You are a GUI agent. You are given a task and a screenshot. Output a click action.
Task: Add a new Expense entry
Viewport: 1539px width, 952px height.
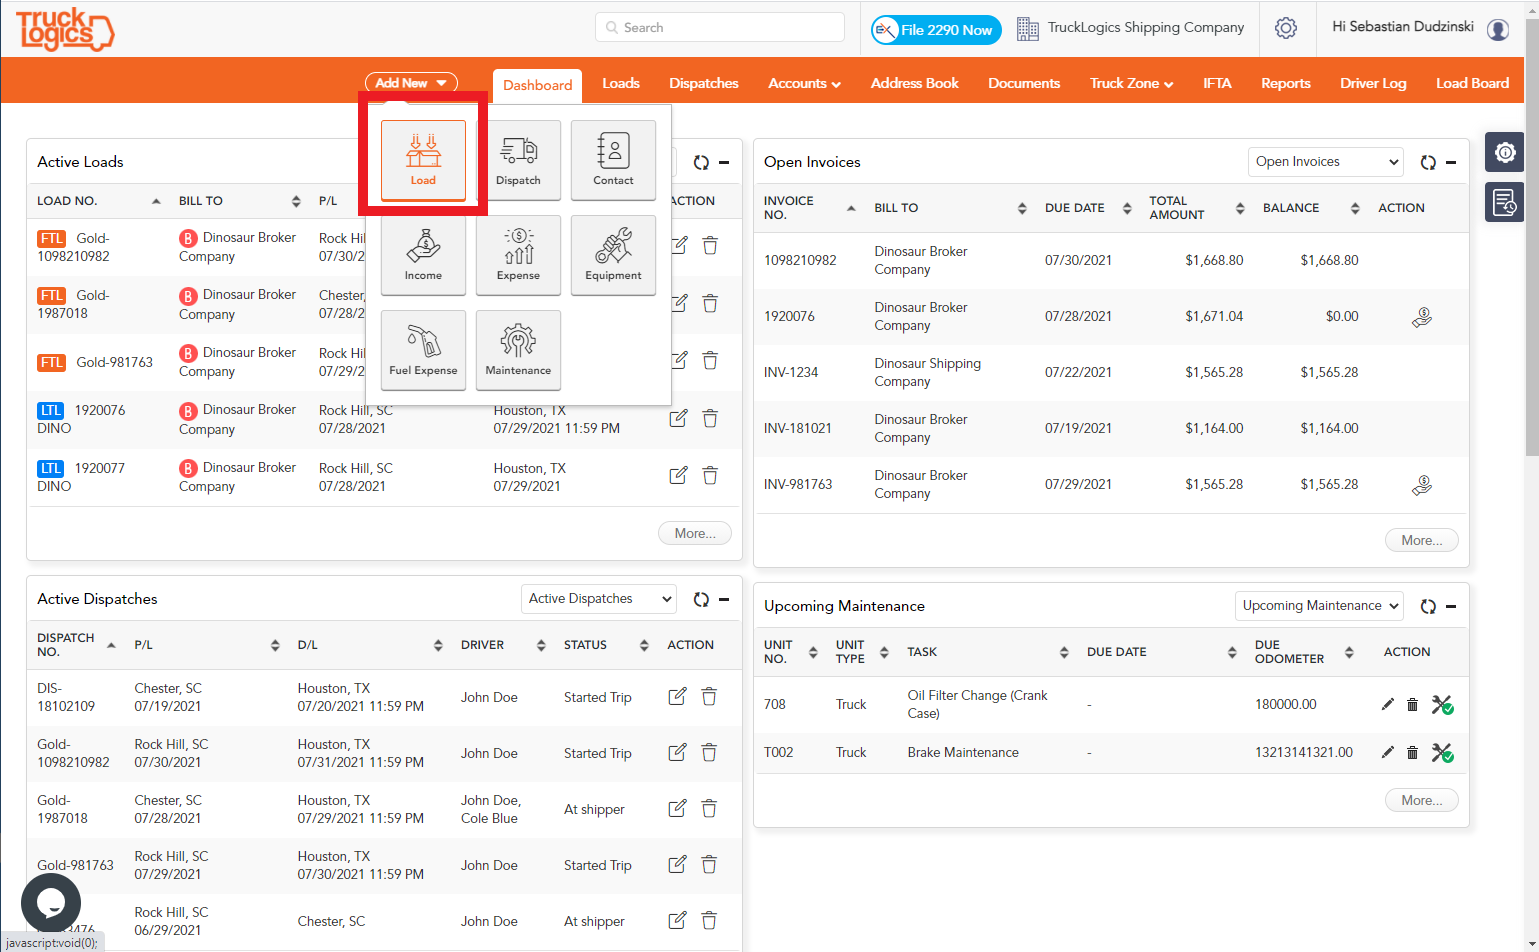[518, 255]
